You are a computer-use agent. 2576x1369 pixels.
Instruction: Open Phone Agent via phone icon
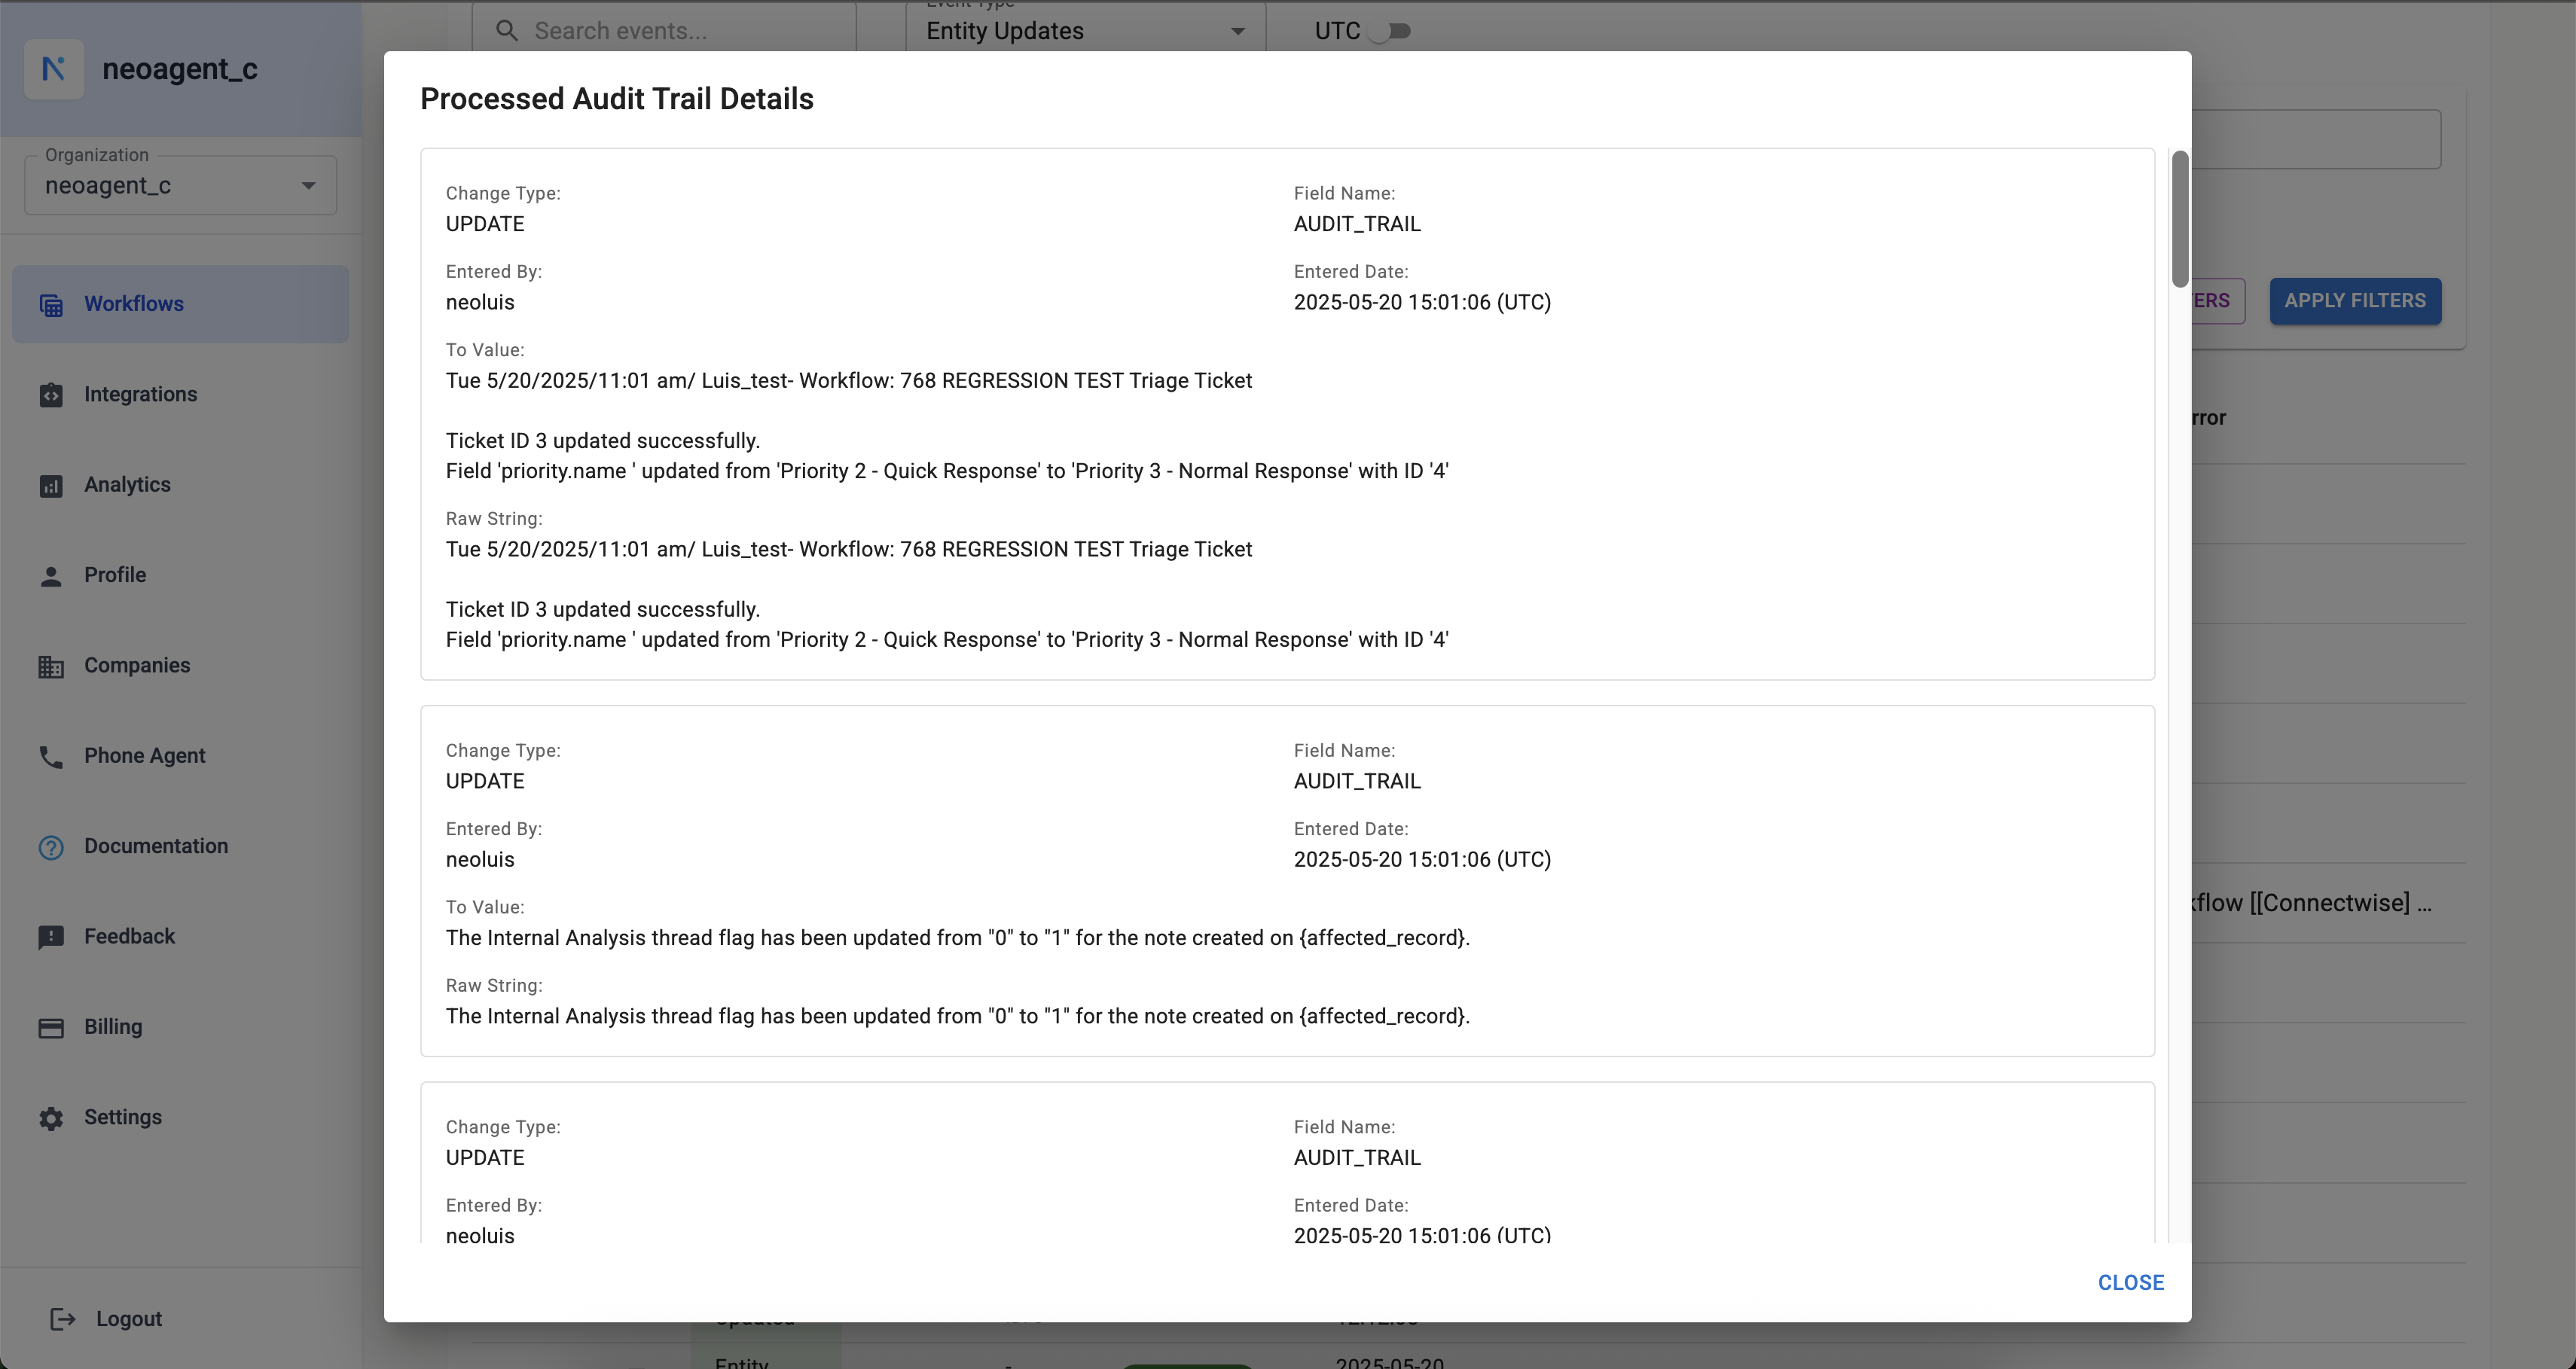point(51,757)
